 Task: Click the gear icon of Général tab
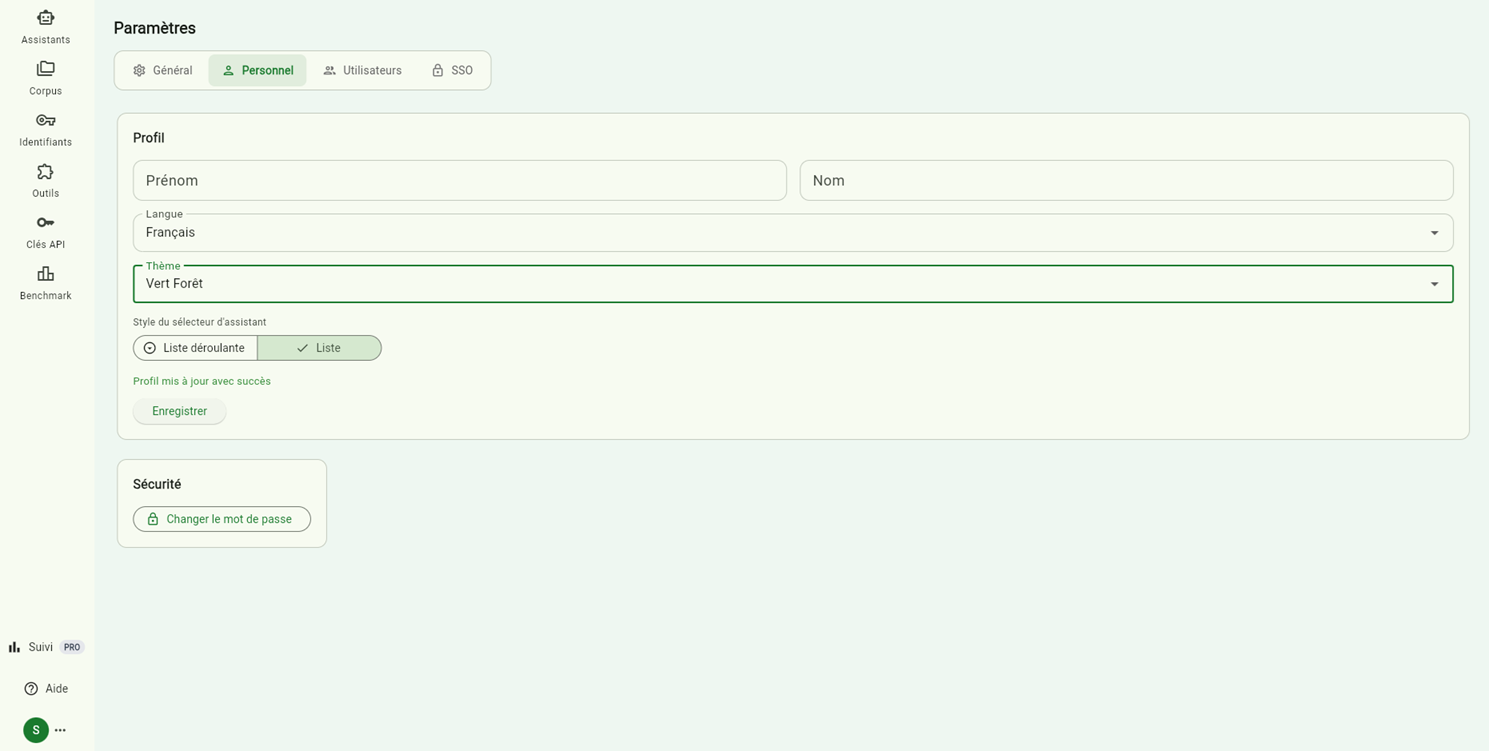pyautogui.click(x=139, y=70)
